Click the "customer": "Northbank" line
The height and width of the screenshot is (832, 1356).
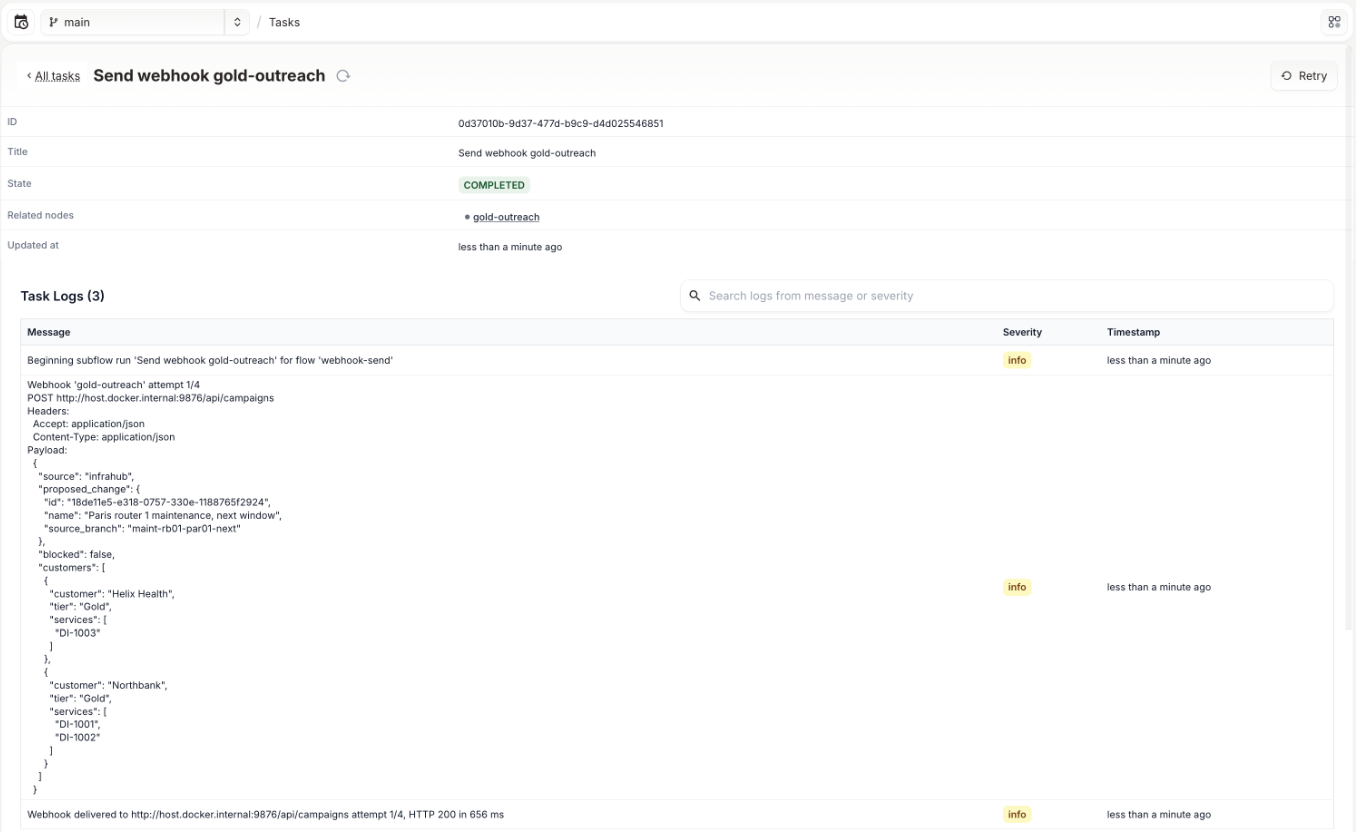coord(108,686)
